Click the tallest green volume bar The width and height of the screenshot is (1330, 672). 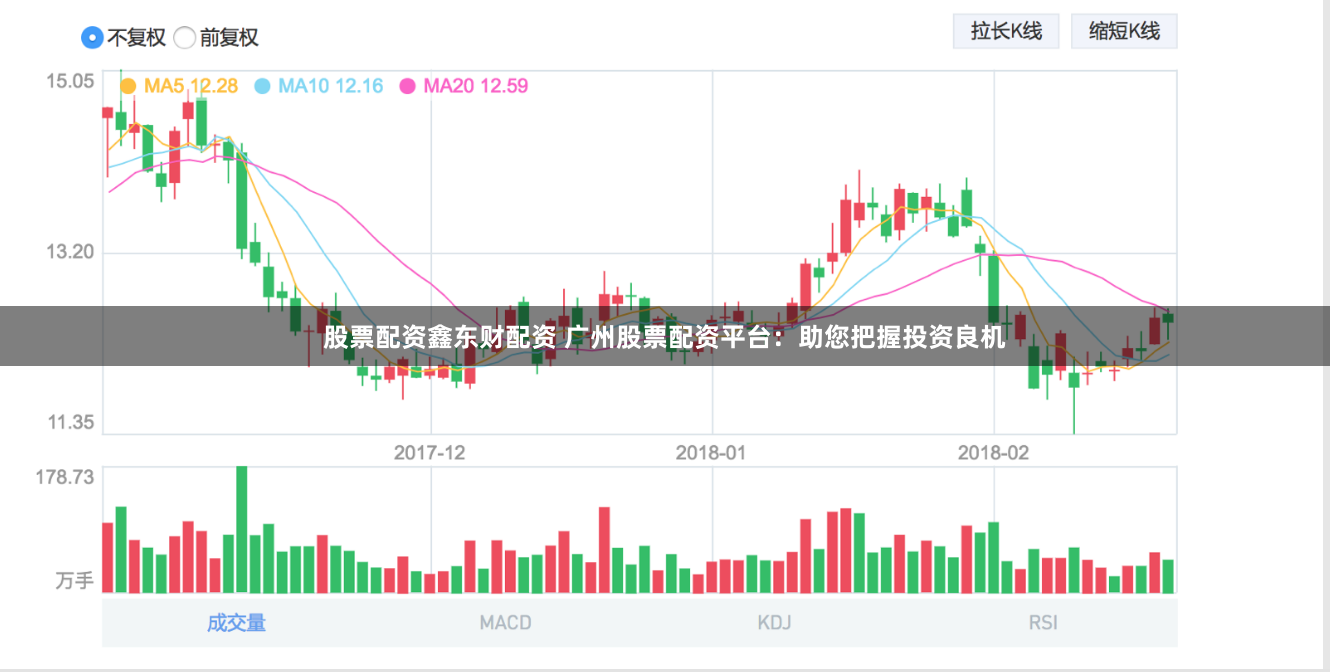[x=241, y=530]
